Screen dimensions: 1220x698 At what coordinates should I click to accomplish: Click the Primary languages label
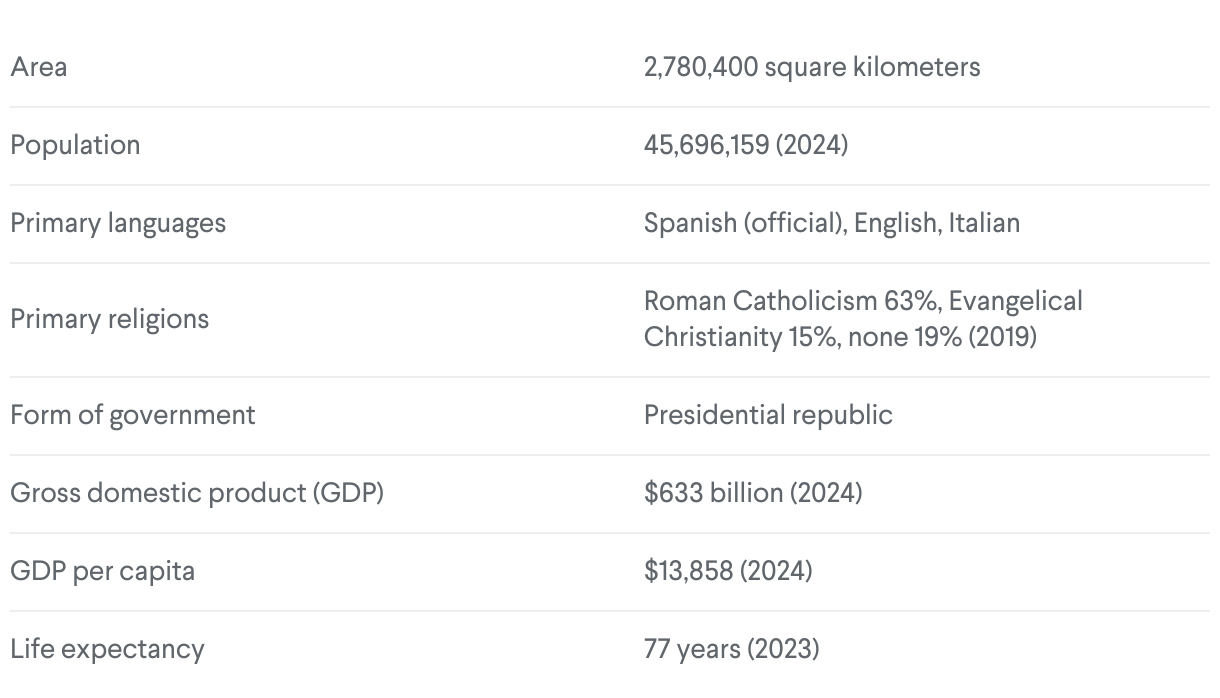[118, 222]
